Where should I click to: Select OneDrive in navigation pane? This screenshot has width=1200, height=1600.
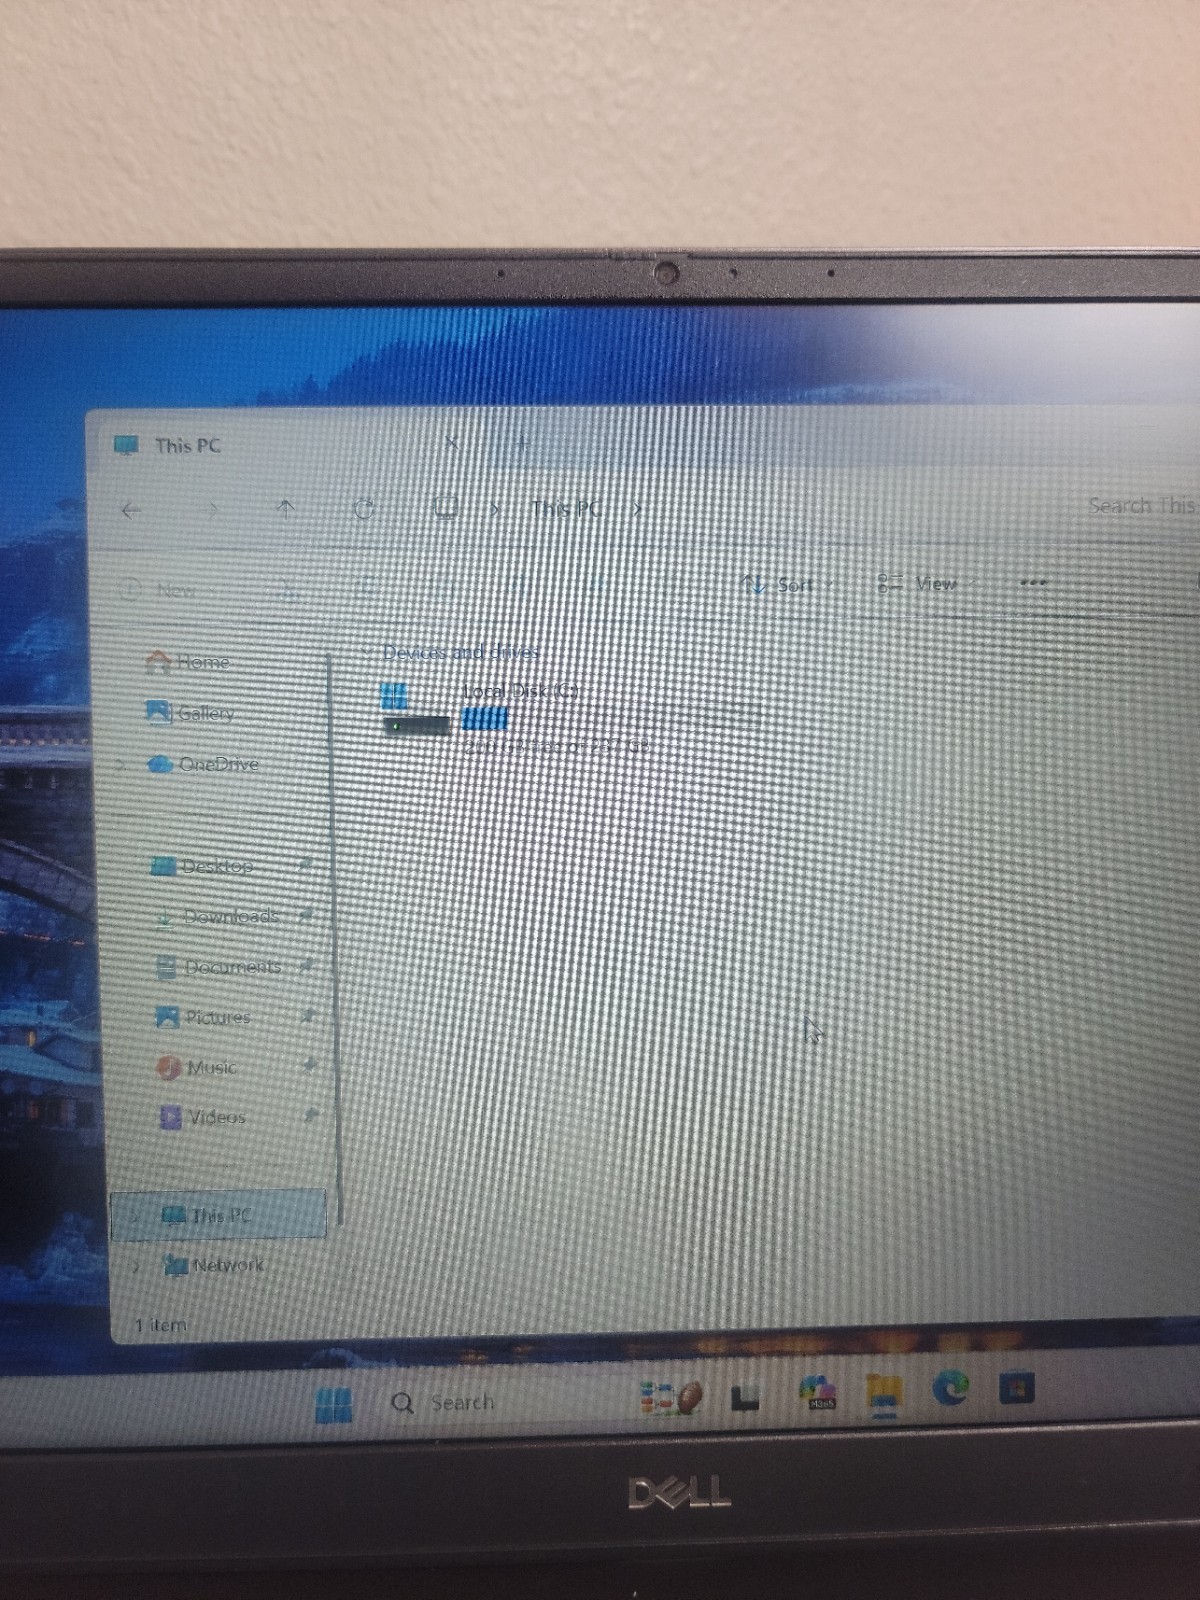tap(203, 764)
